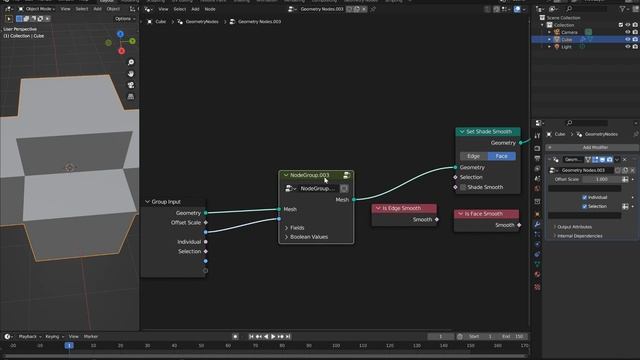Image resolution: width=640 pixels, height=360 pixels.
Task: Toggle the camera view icon in viewport
Action: pyautogui.click(x=131, y=85)
